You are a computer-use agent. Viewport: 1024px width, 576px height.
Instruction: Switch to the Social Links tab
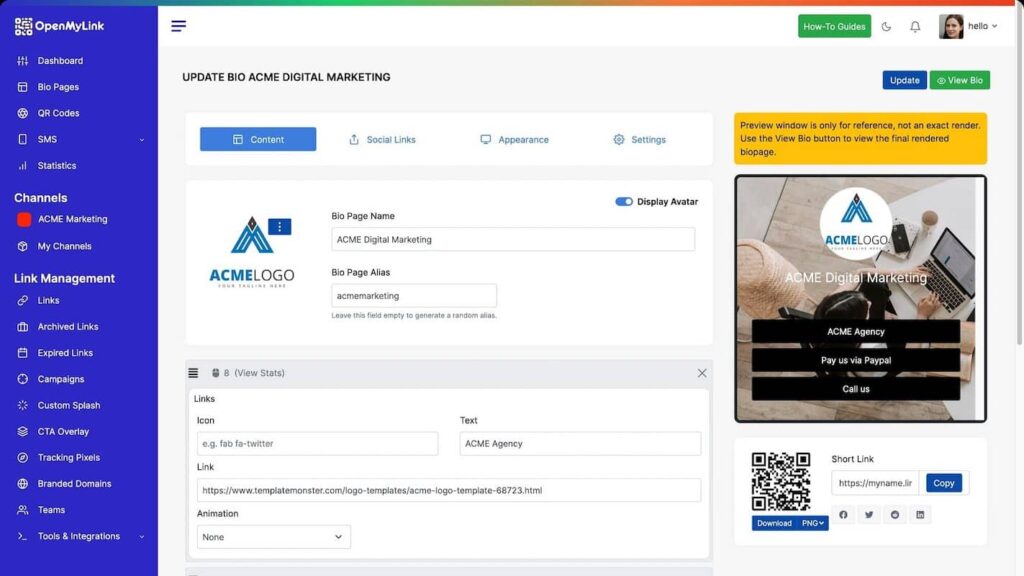(x=381, y=139)
